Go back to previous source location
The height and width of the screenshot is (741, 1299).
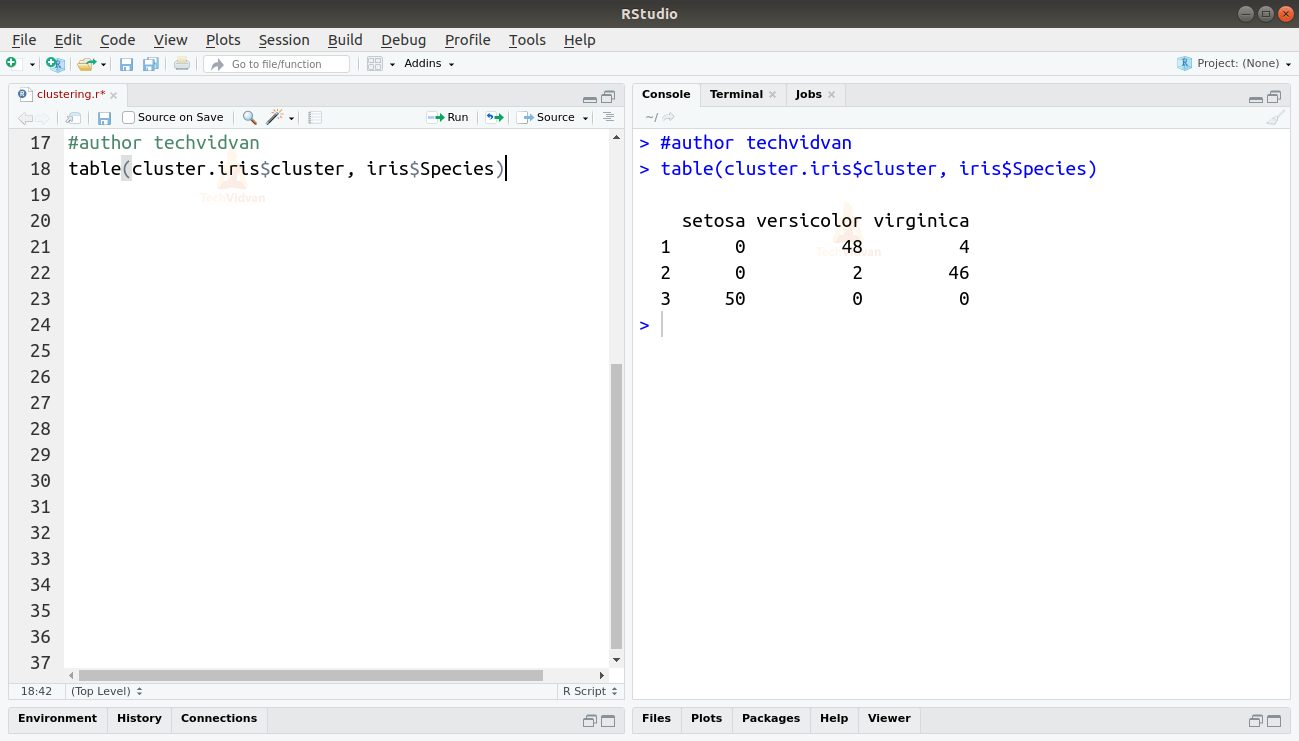tap(24, 118)
